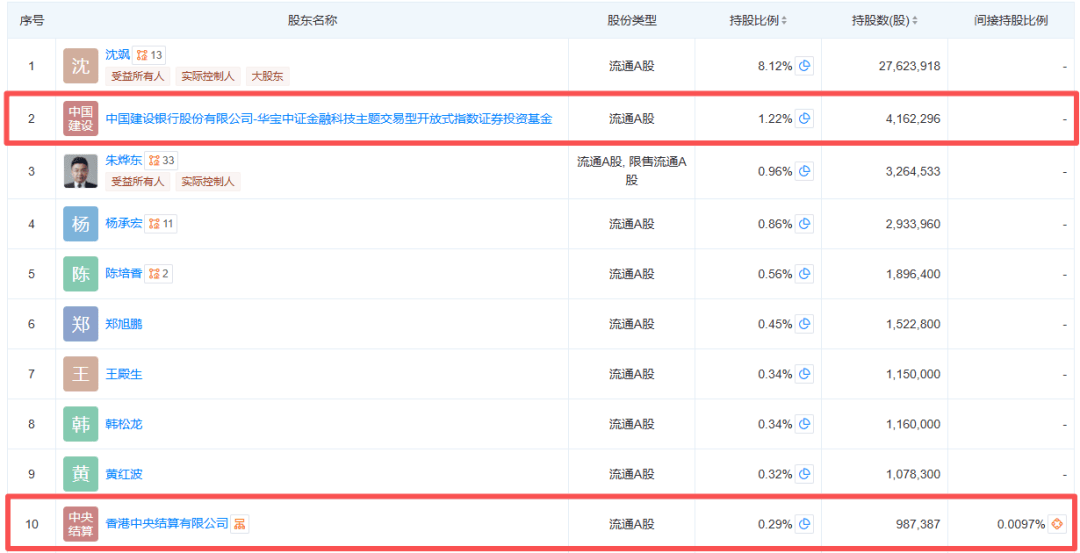1080x553 pixels.
Task: Click 杨 avatar in row 4
Action: [x=81, y=224]
